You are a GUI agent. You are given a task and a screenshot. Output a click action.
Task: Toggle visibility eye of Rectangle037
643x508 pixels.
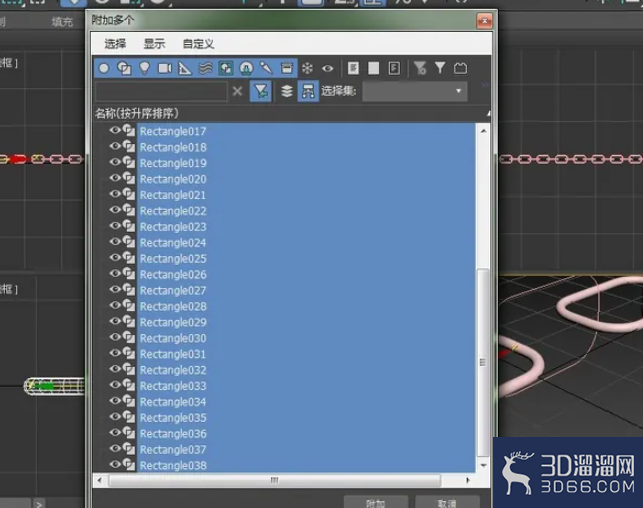pyautogui.click(x=115, y=448)
